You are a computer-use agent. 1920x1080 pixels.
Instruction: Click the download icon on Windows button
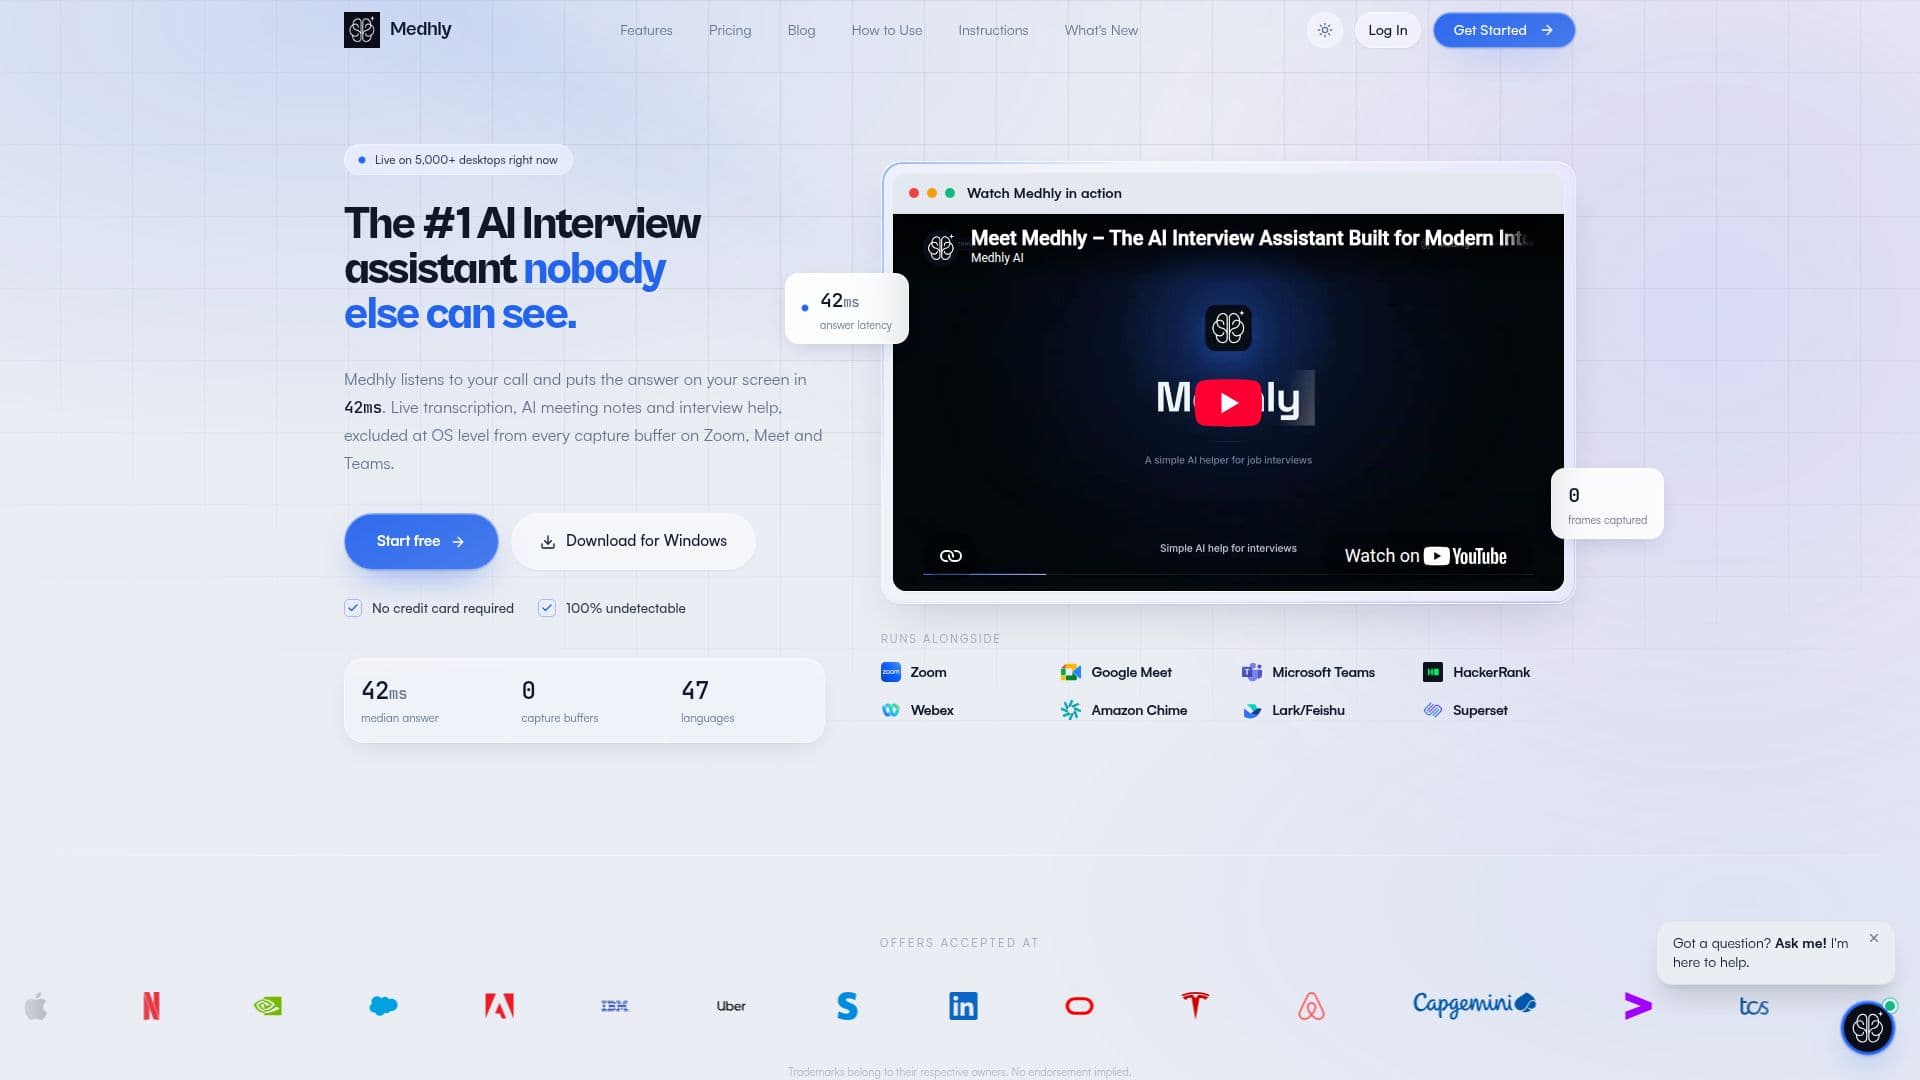click(x=548, y=542)
